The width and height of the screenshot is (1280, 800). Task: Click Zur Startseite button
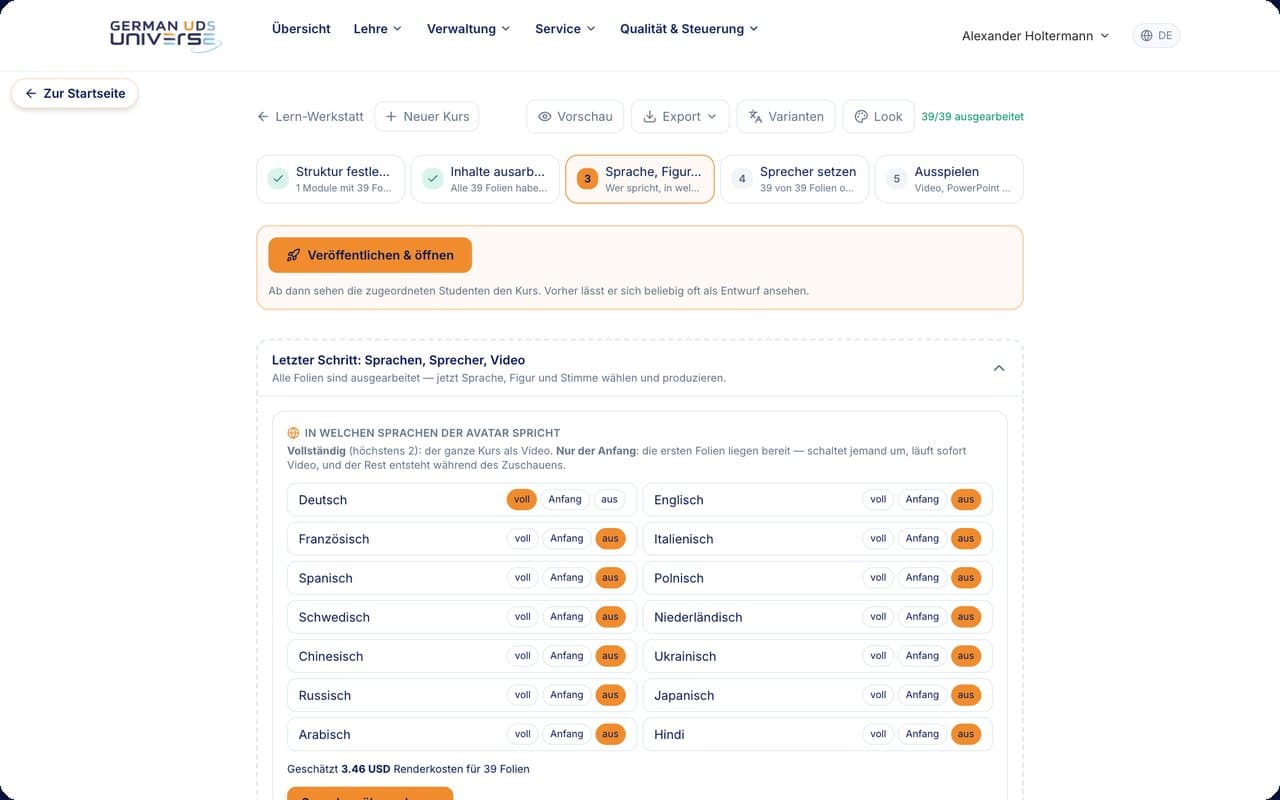click(x=75, y=93)
